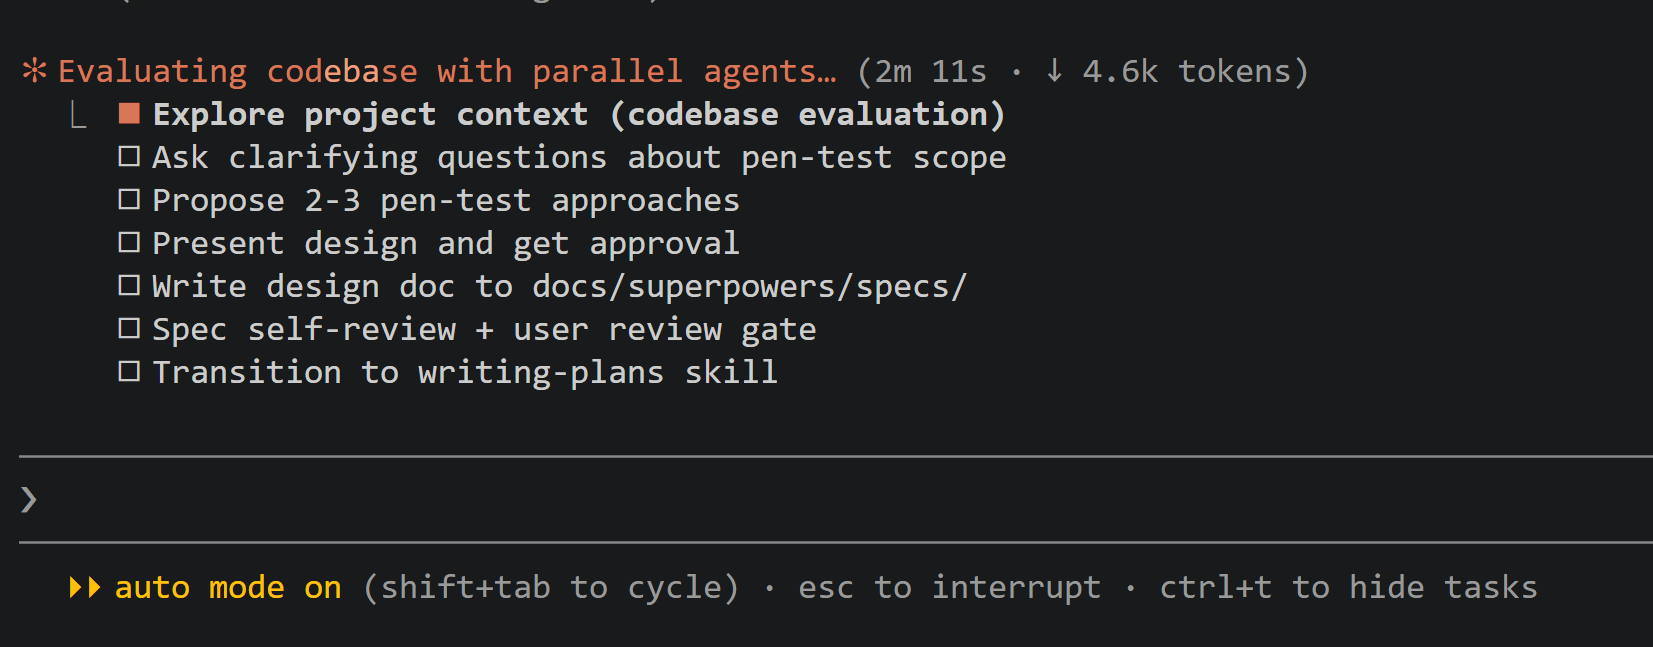Select the 'Explore project context' task item
This screenshot has width=1653, height=647.
tap(578, 114)
